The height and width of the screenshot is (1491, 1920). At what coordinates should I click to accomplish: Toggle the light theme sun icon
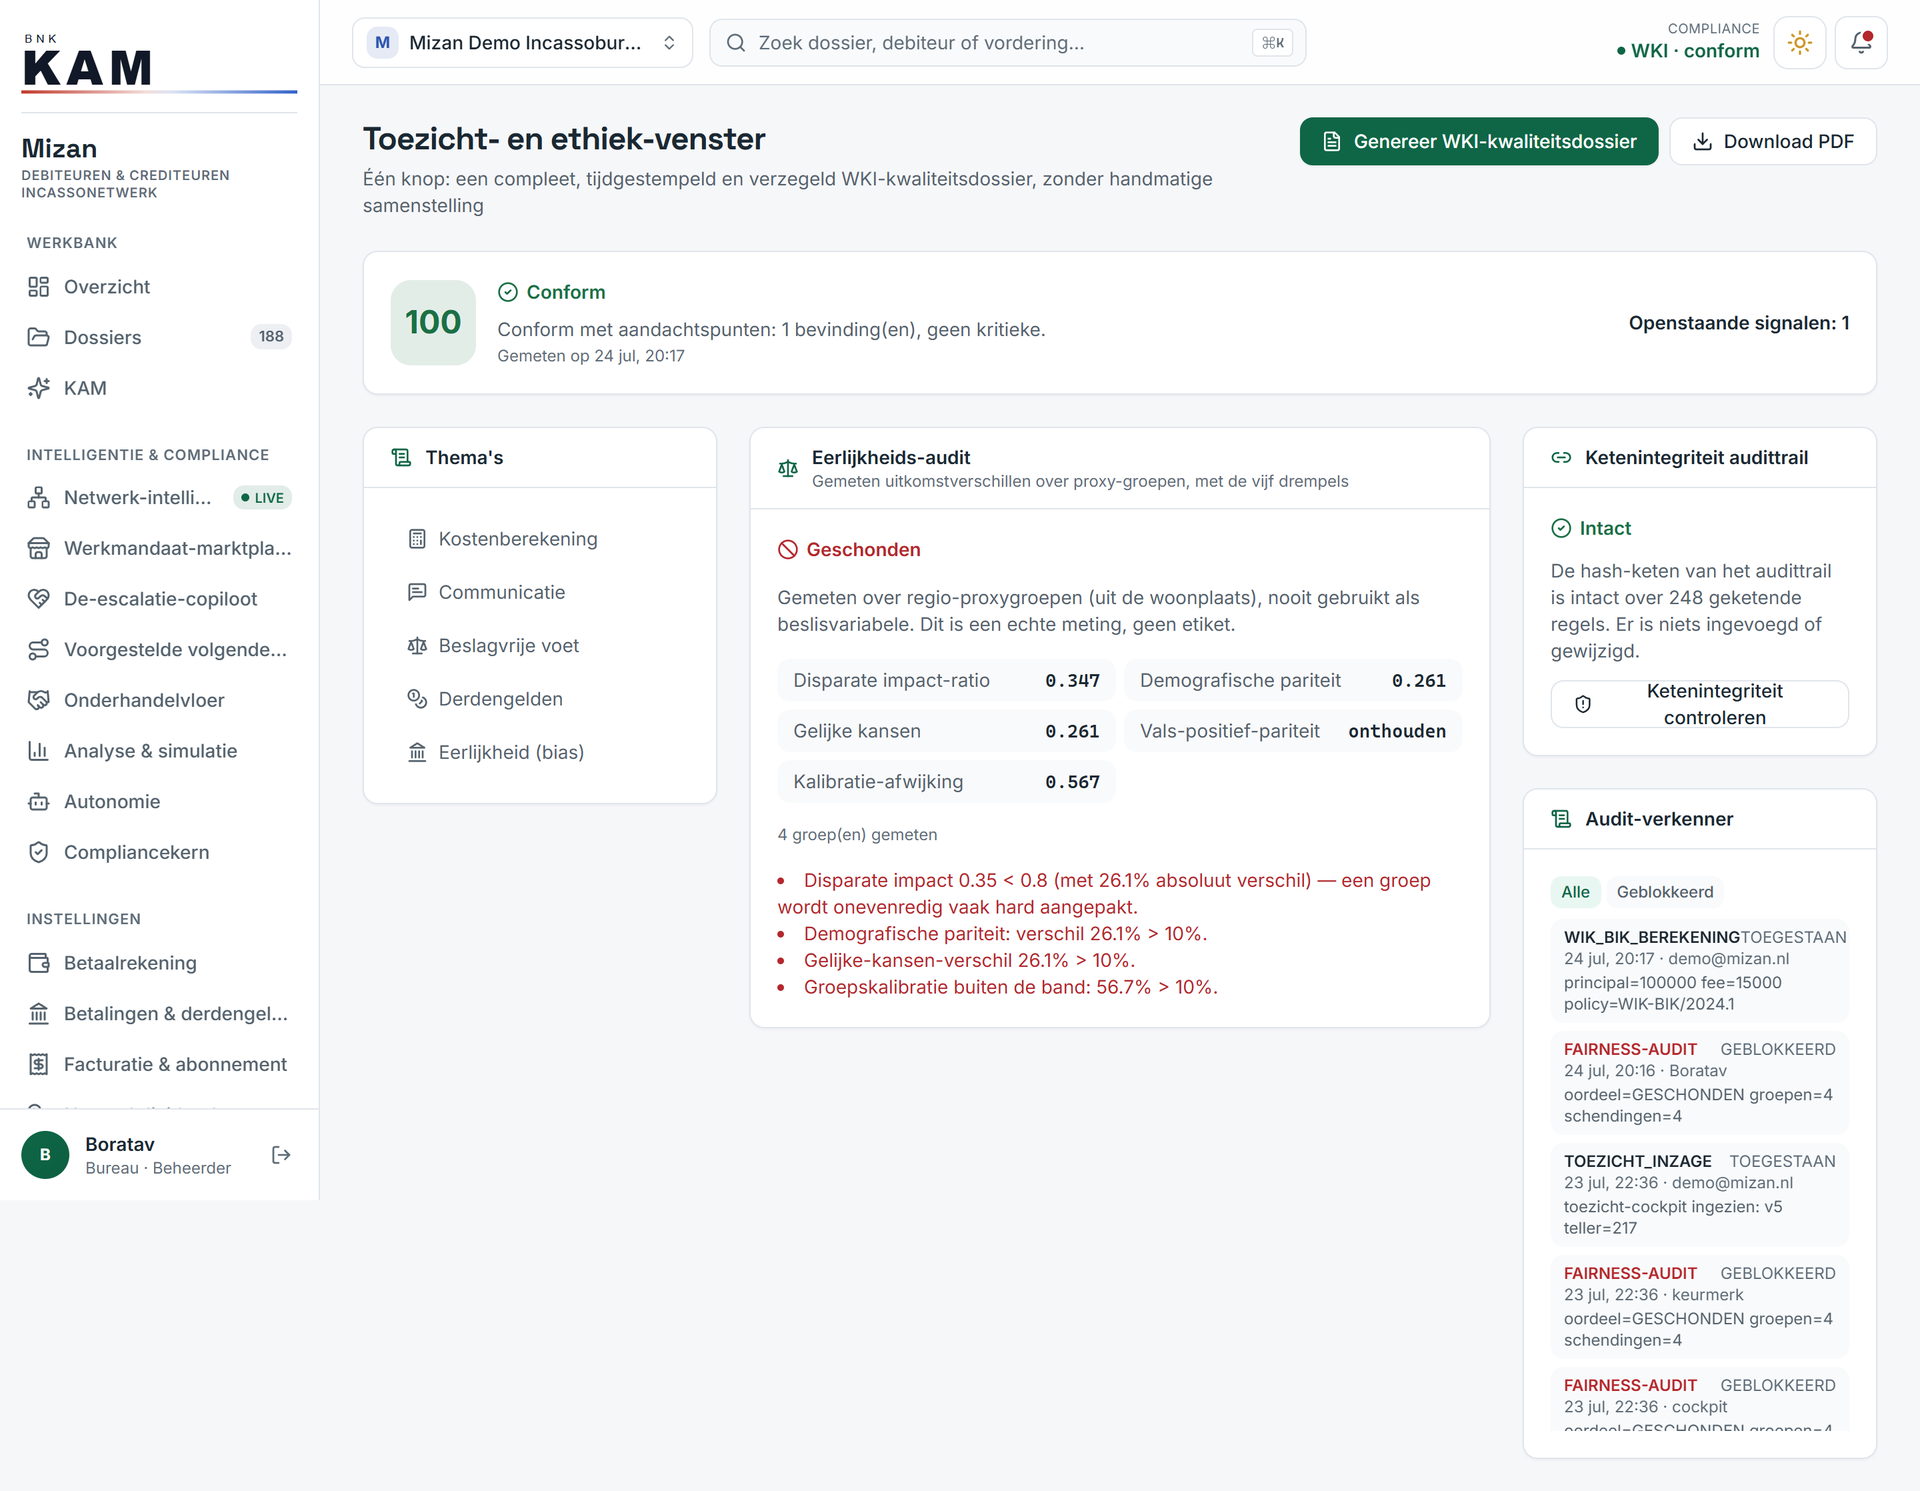[1800, 43]
